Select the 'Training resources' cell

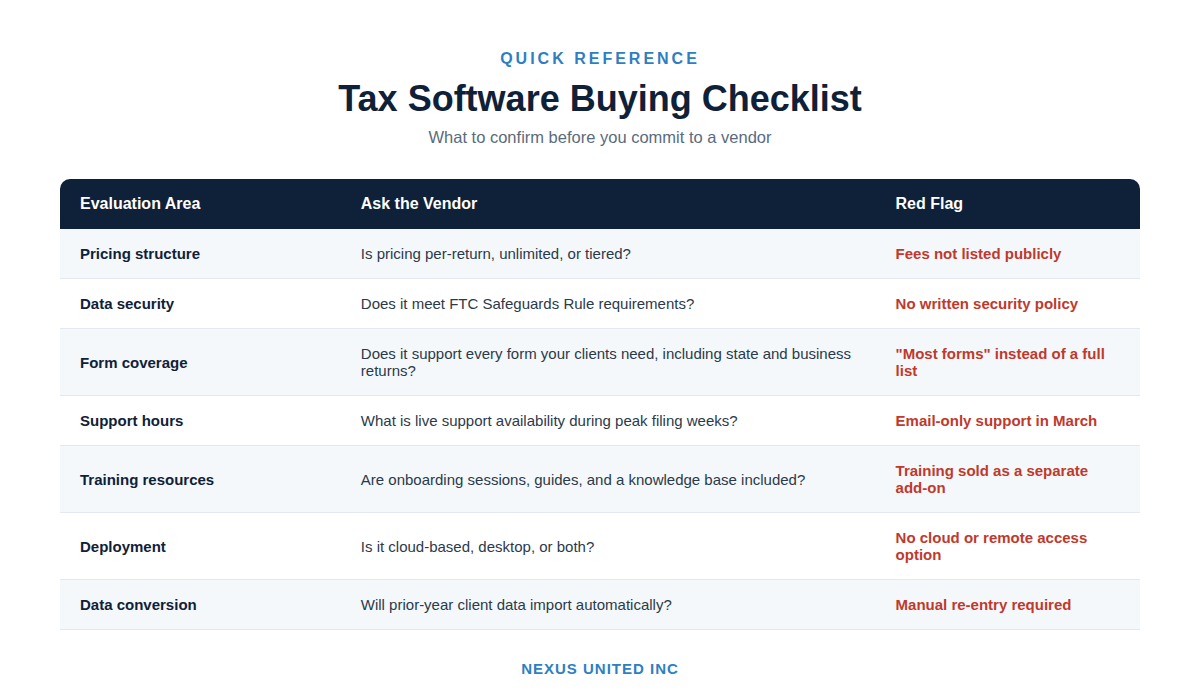[x=147, y=480]
